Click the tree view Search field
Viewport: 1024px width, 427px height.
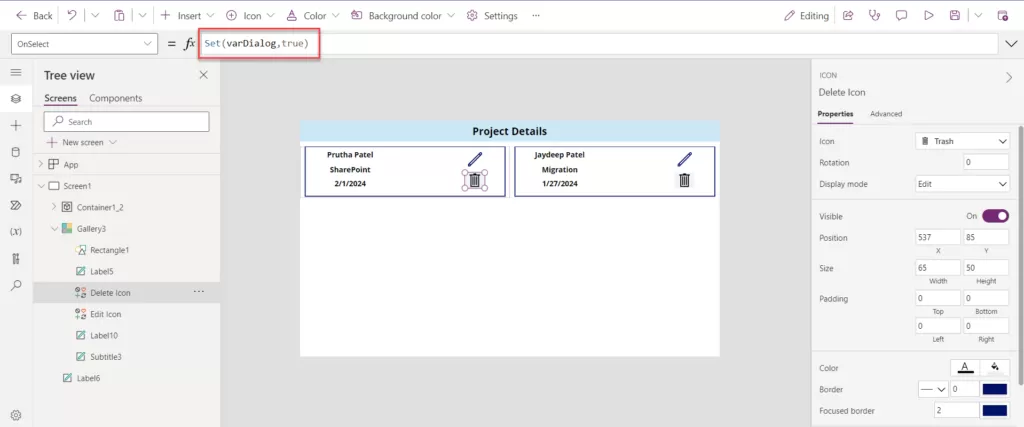point(127,122)
